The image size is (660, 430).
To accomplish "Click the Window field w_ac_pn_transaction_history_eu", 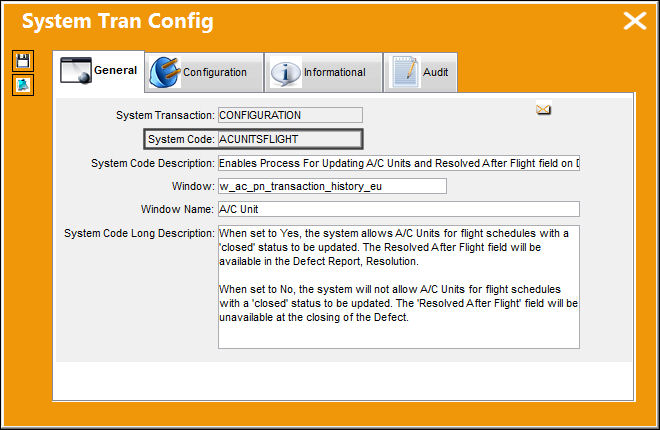I will (332, 186).
